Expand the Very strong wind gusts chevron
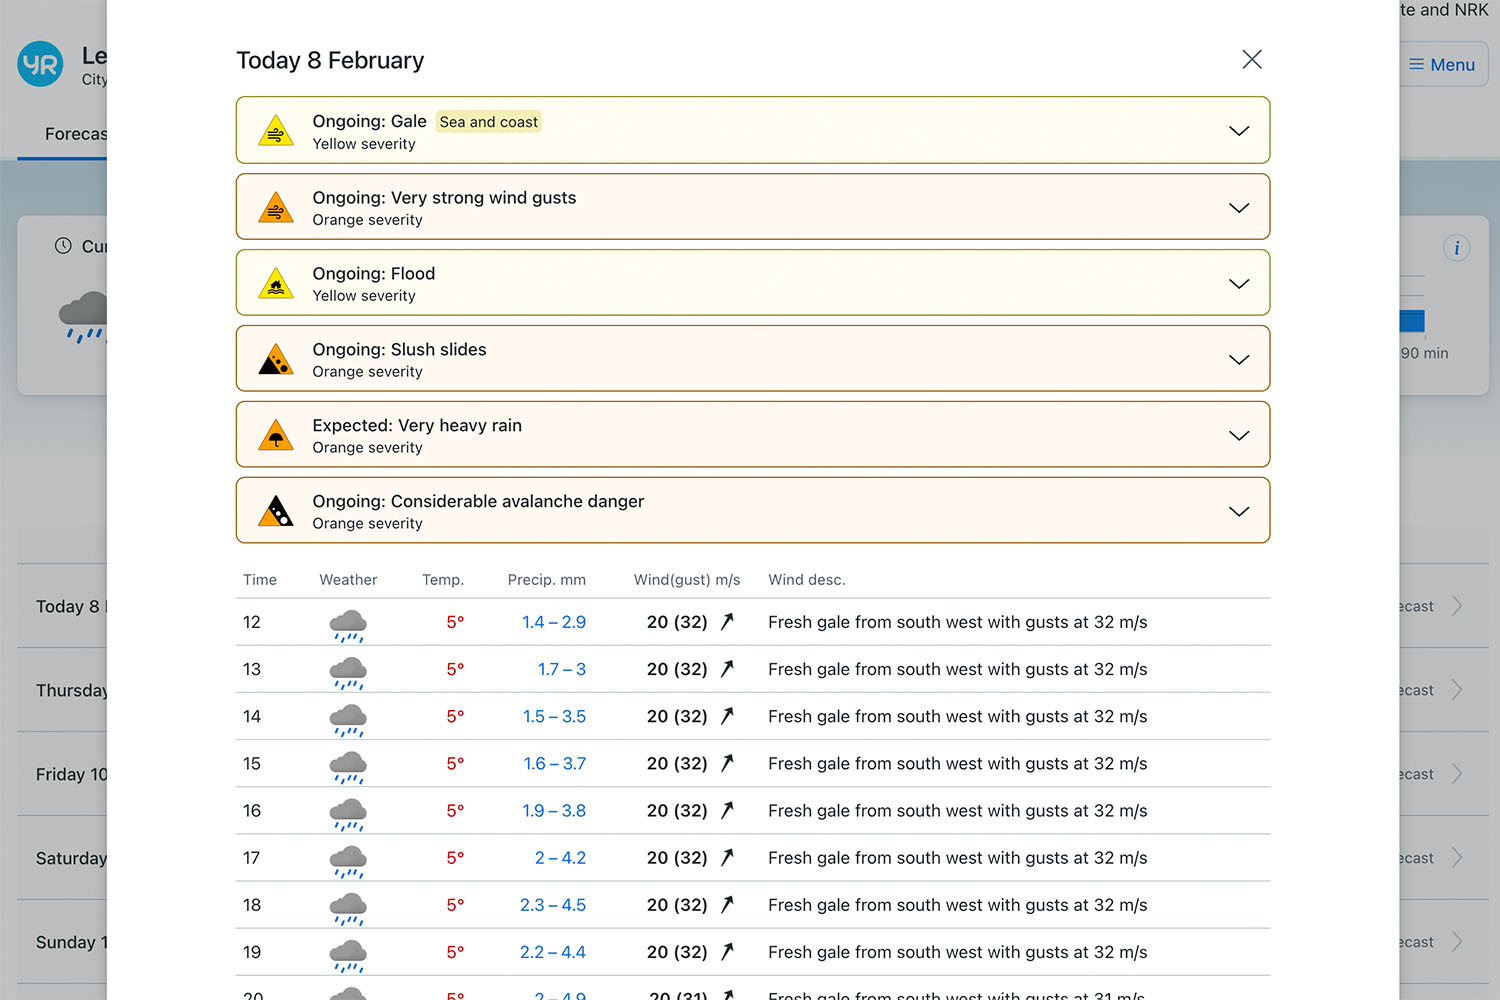The image size is (1500, 1000). point(1238,208)
